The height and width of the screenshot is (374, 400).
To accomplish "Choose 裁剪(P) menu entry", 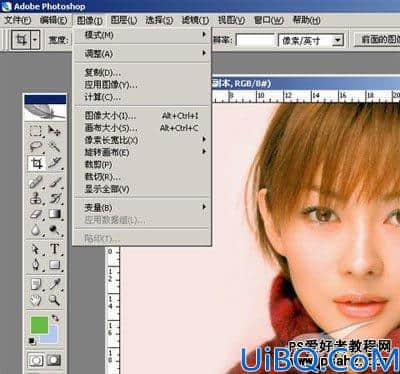I will [142, 165].
